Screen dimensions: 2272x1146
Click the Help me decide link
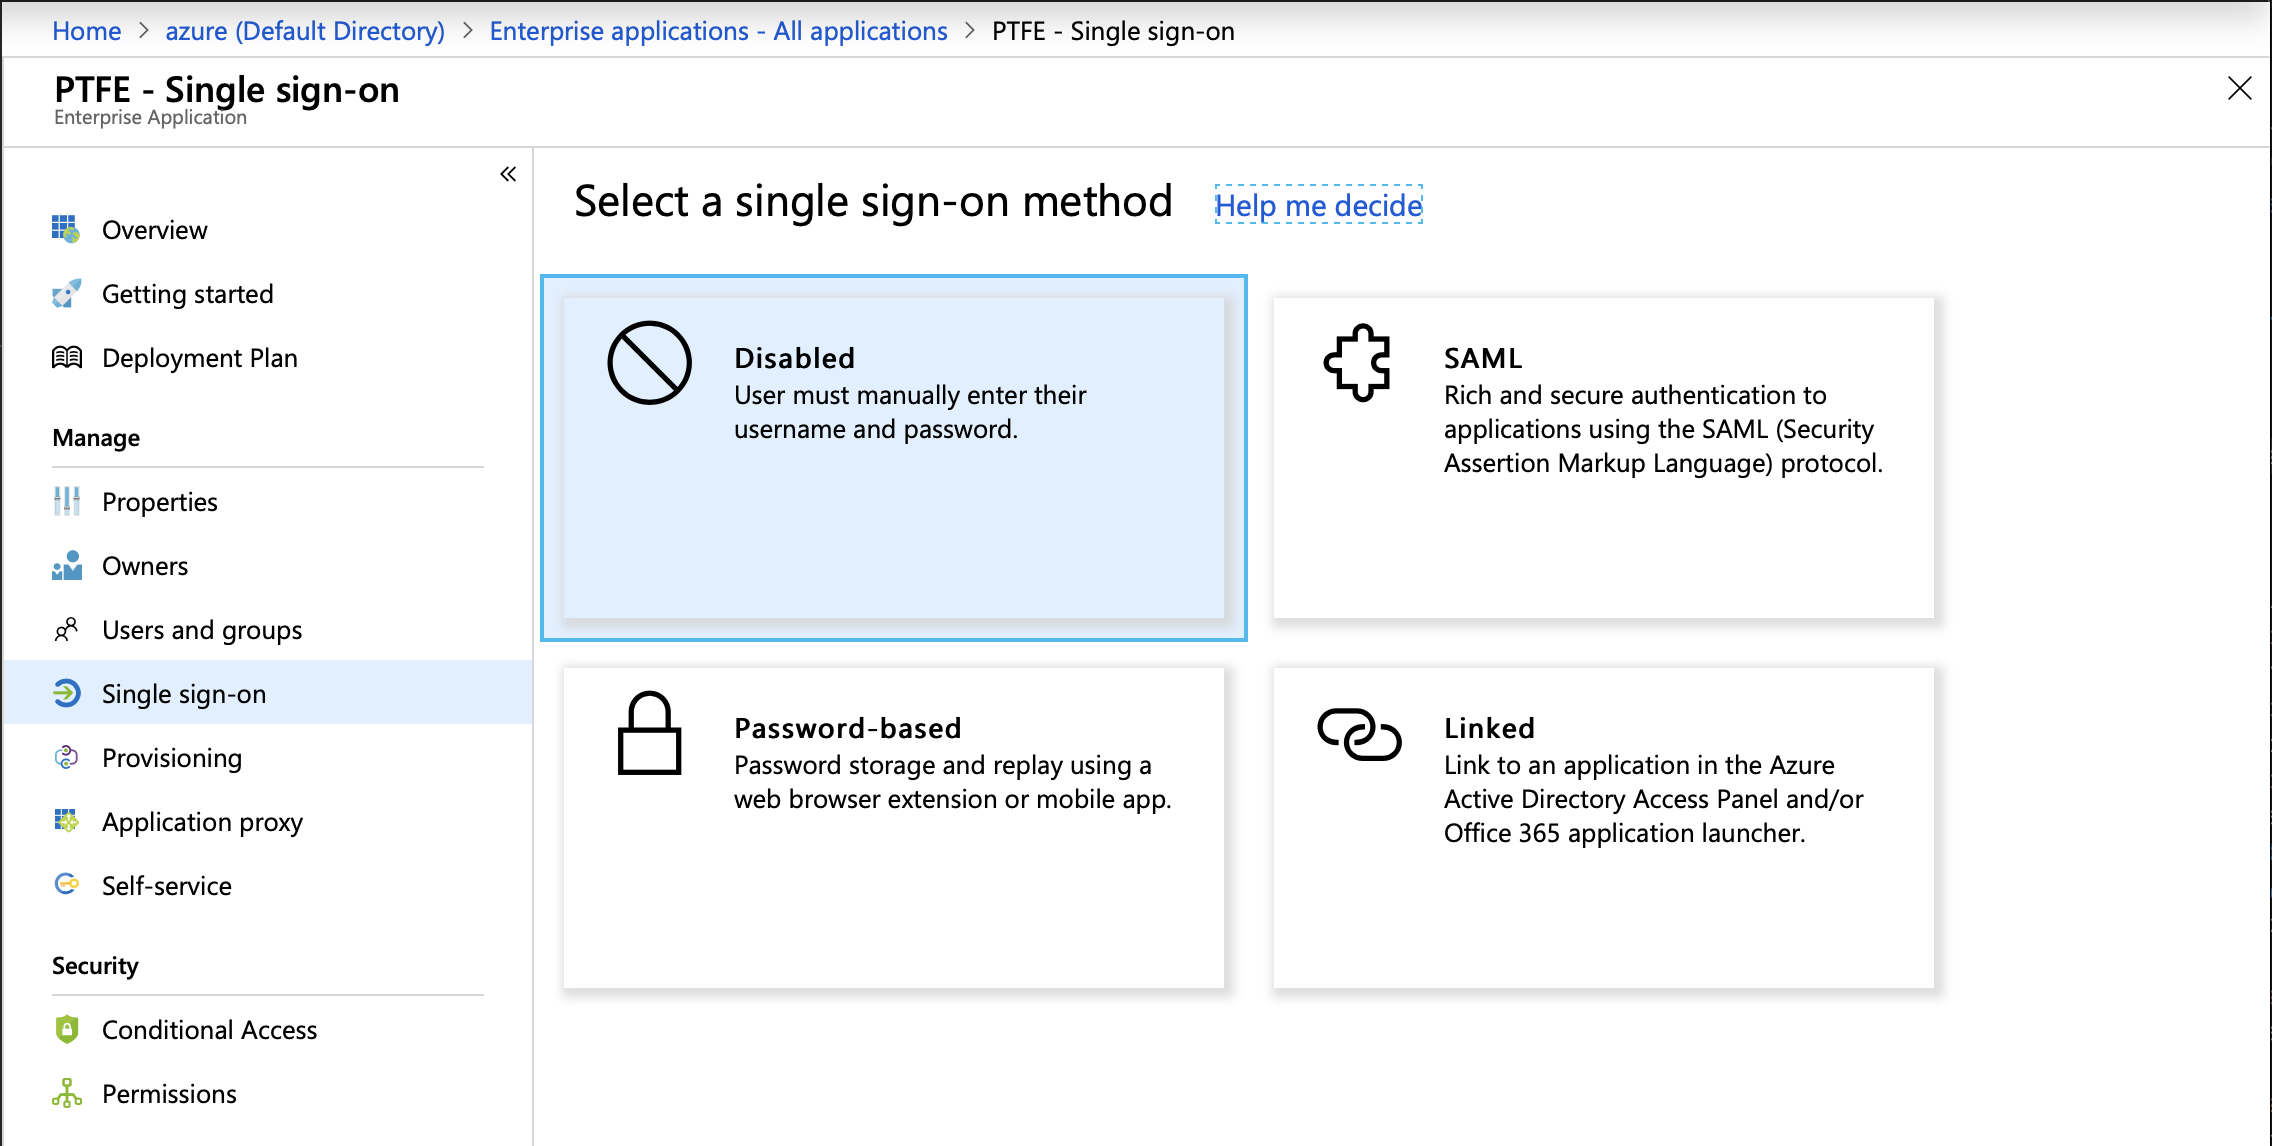[1318, 205]
